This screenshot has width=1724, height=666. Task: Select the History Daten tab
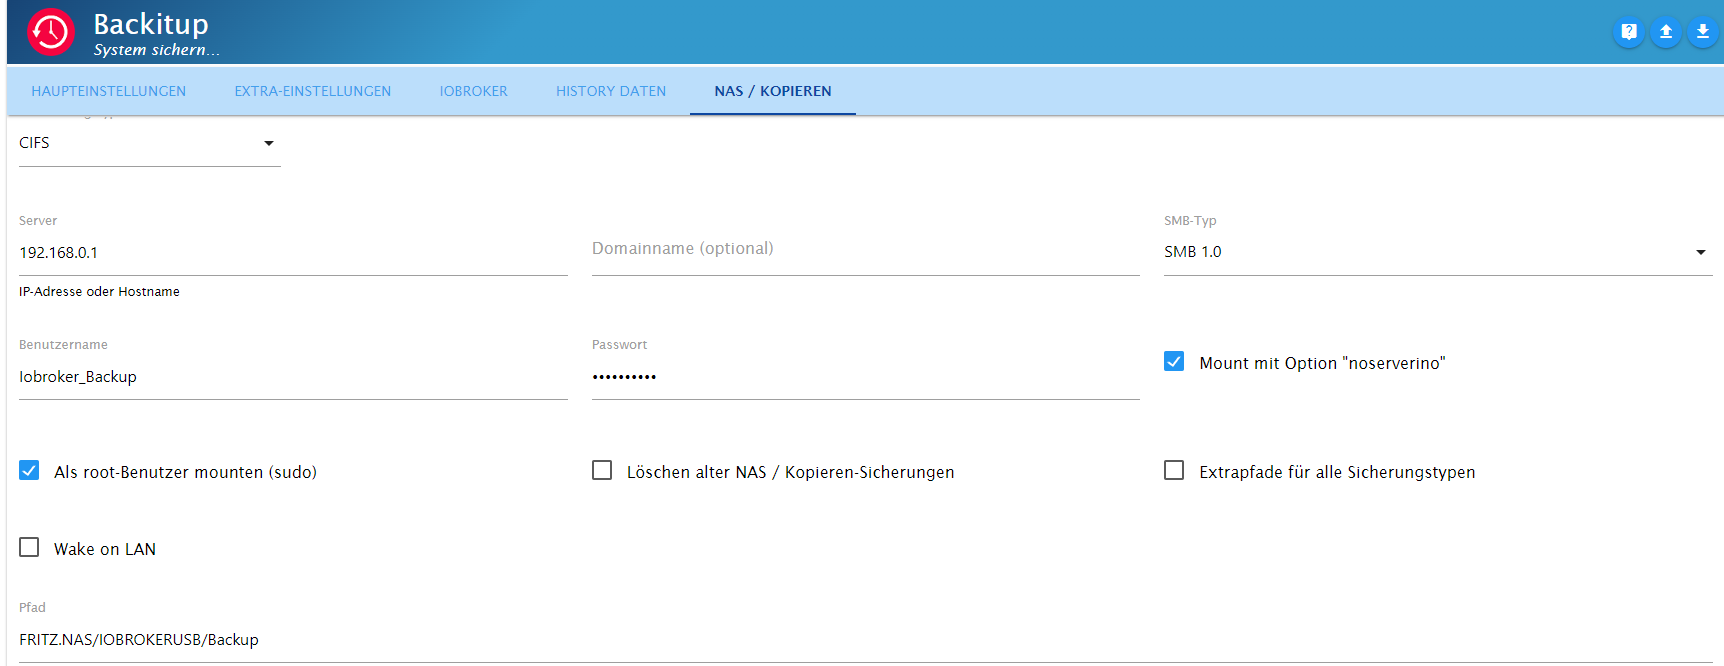click(x=610, y=91)
